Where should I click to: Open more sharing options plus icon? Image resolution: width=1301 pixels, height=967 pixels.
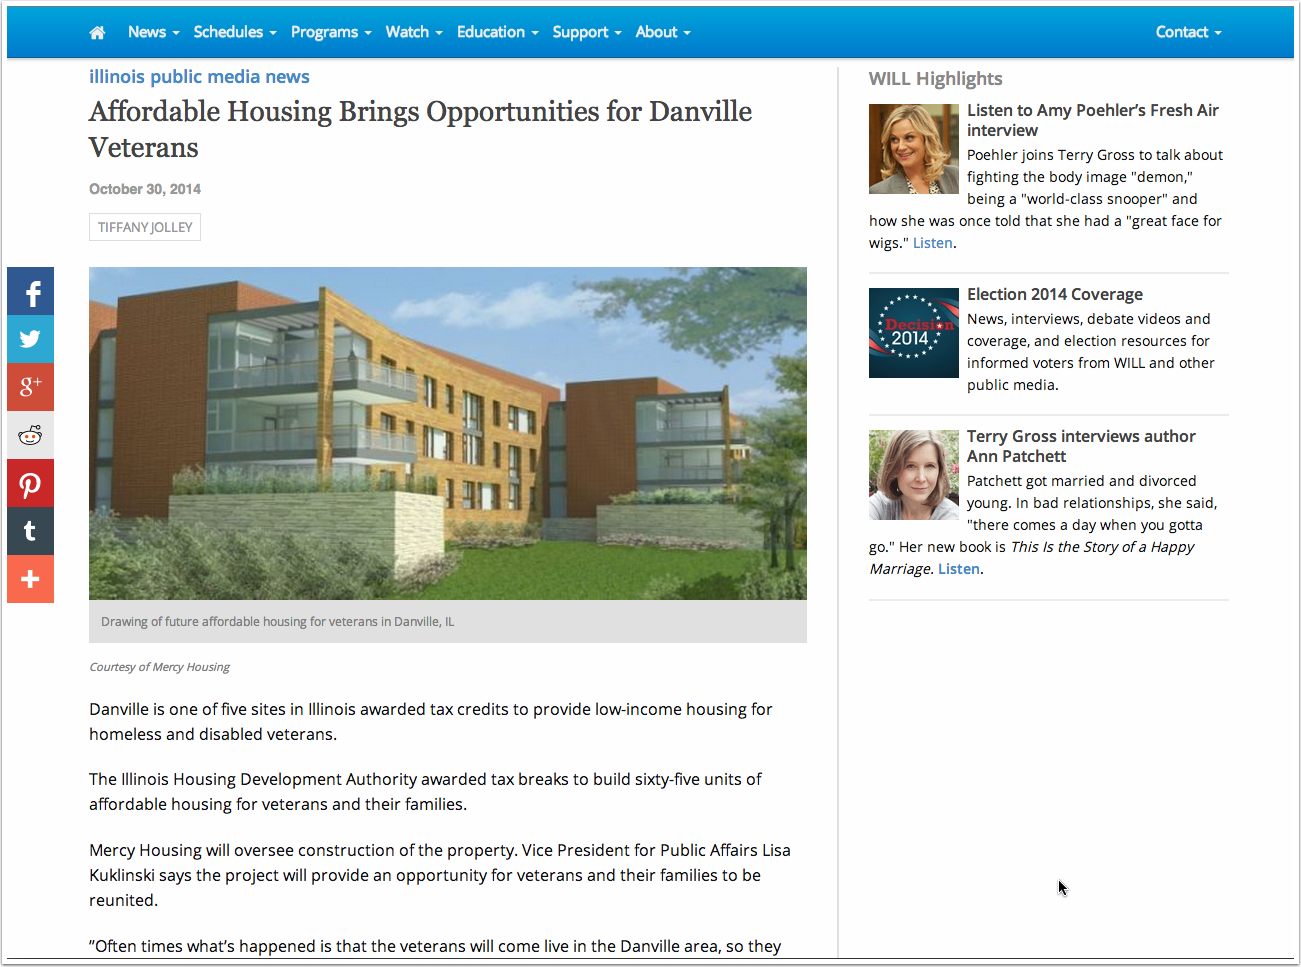(x=30, y=579)
